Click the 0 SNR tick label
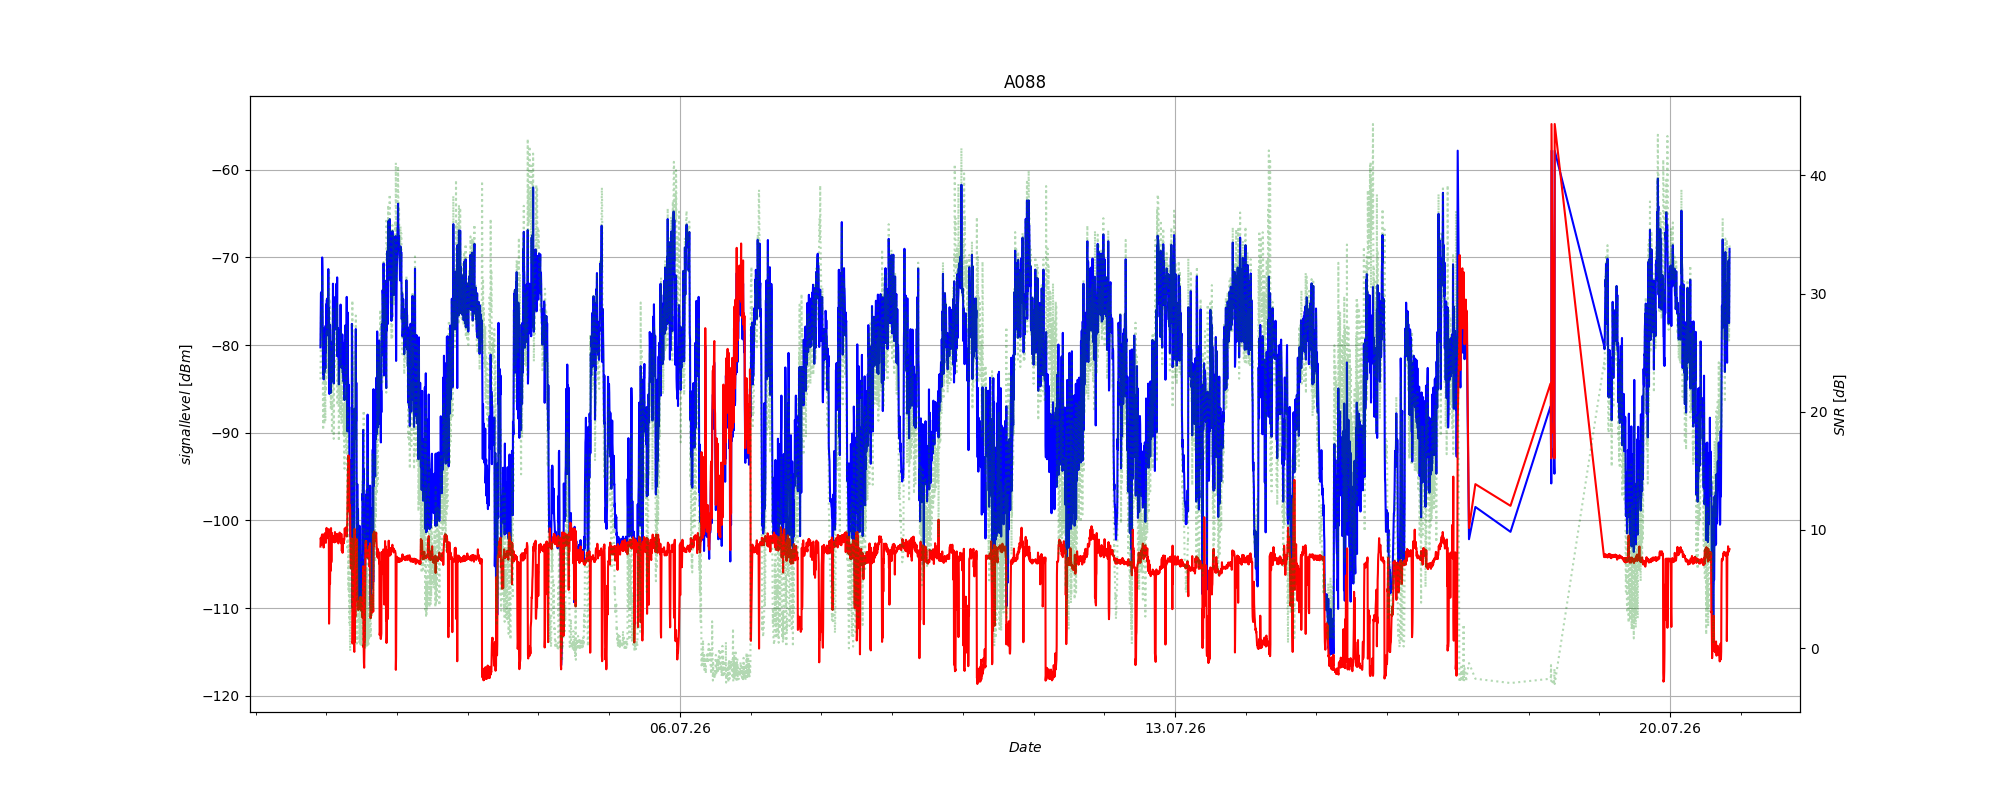2000x800 pixels. 1814,649
